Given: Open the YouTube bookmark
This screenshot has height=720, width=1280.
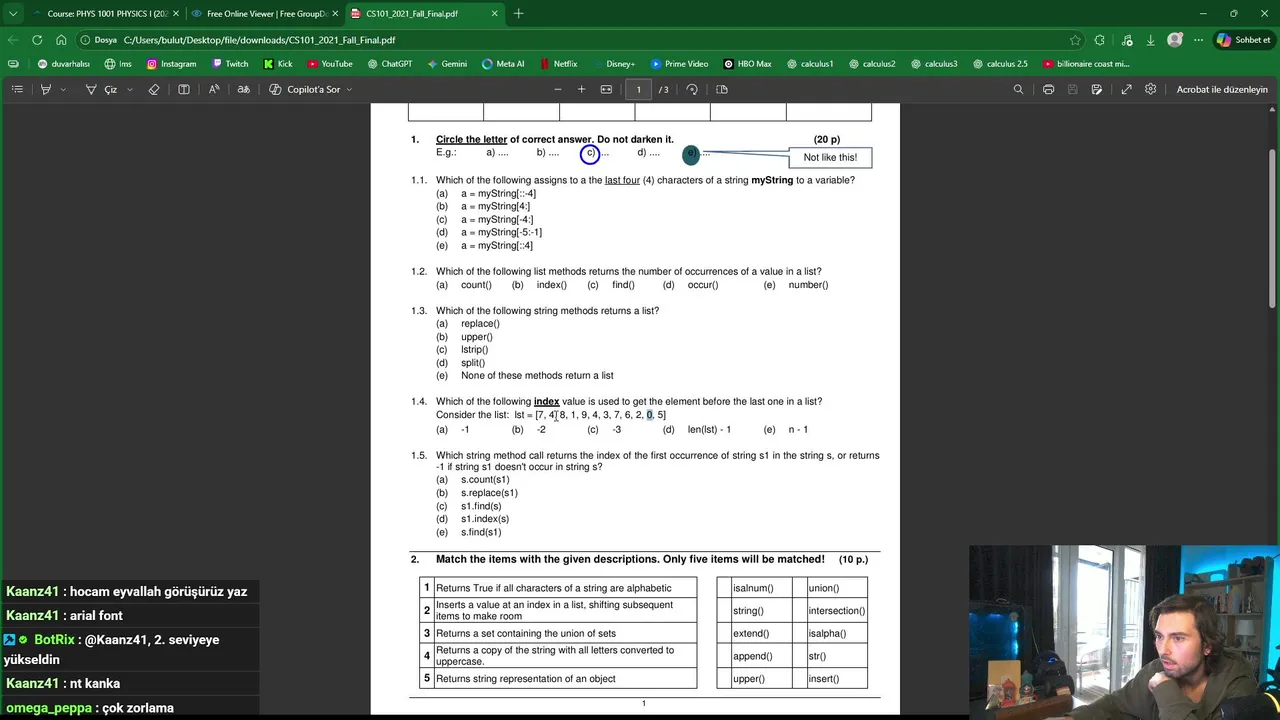Looking at the screenshot, I should pyautogui.click(x=330, y=64).
